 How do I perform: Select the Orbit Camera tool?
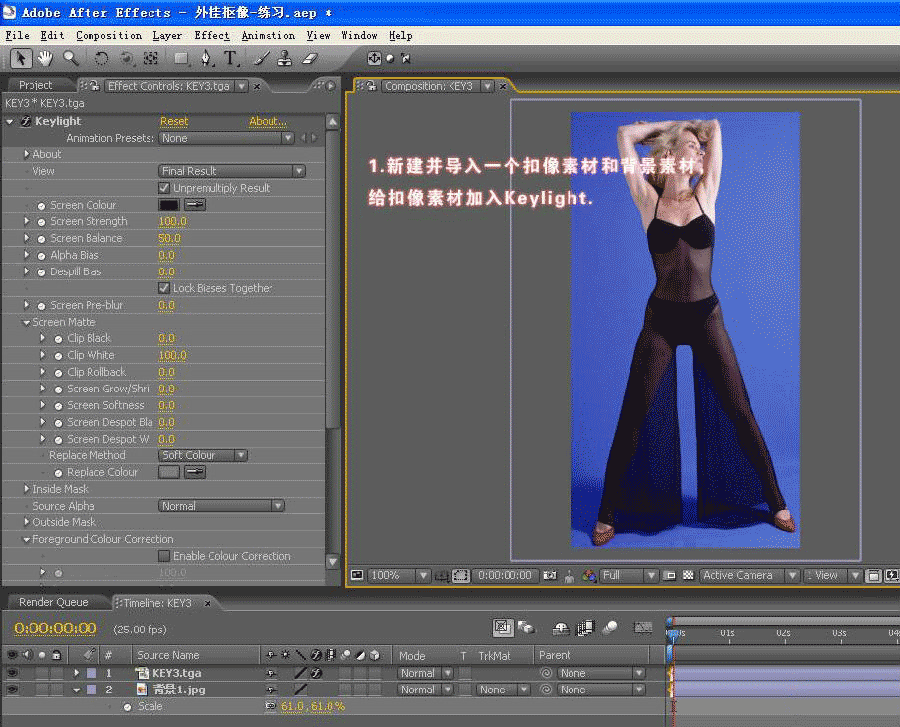(126, 59)
